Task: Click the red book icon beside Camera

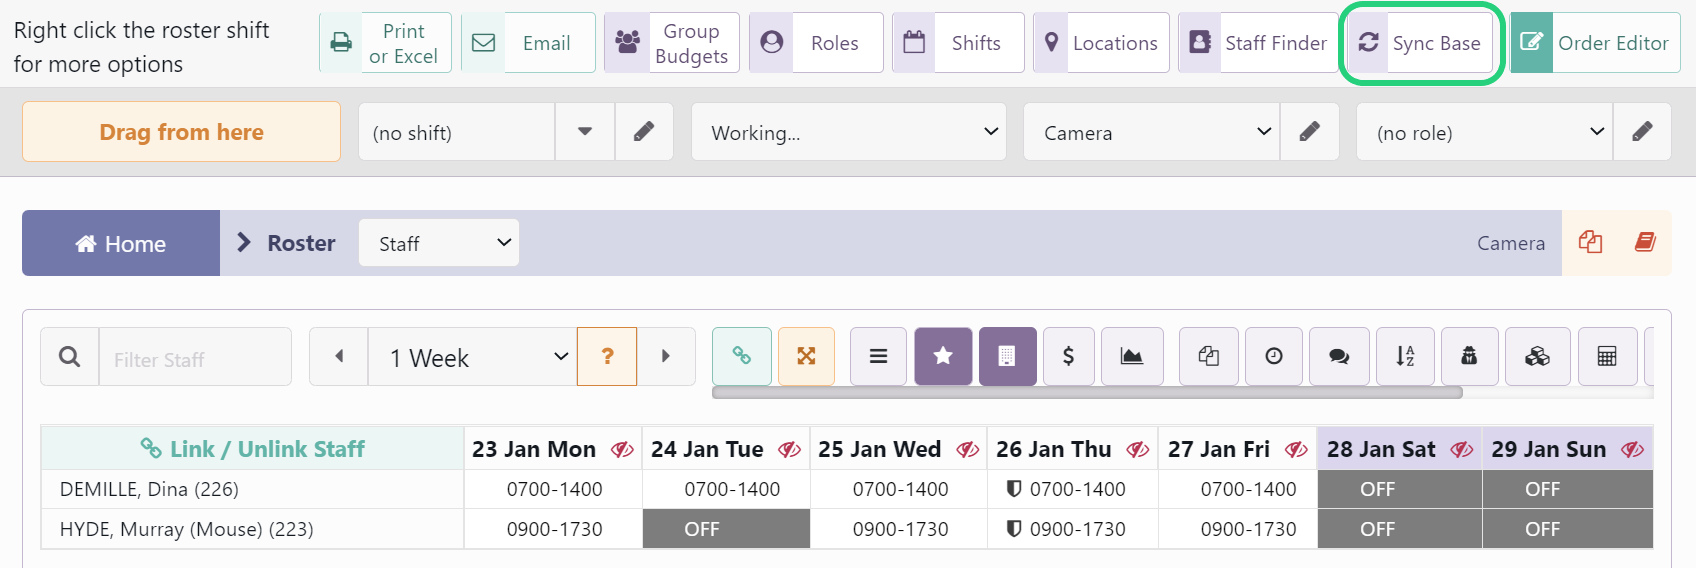Action: pyautogui.click(x=1645, y=242)
